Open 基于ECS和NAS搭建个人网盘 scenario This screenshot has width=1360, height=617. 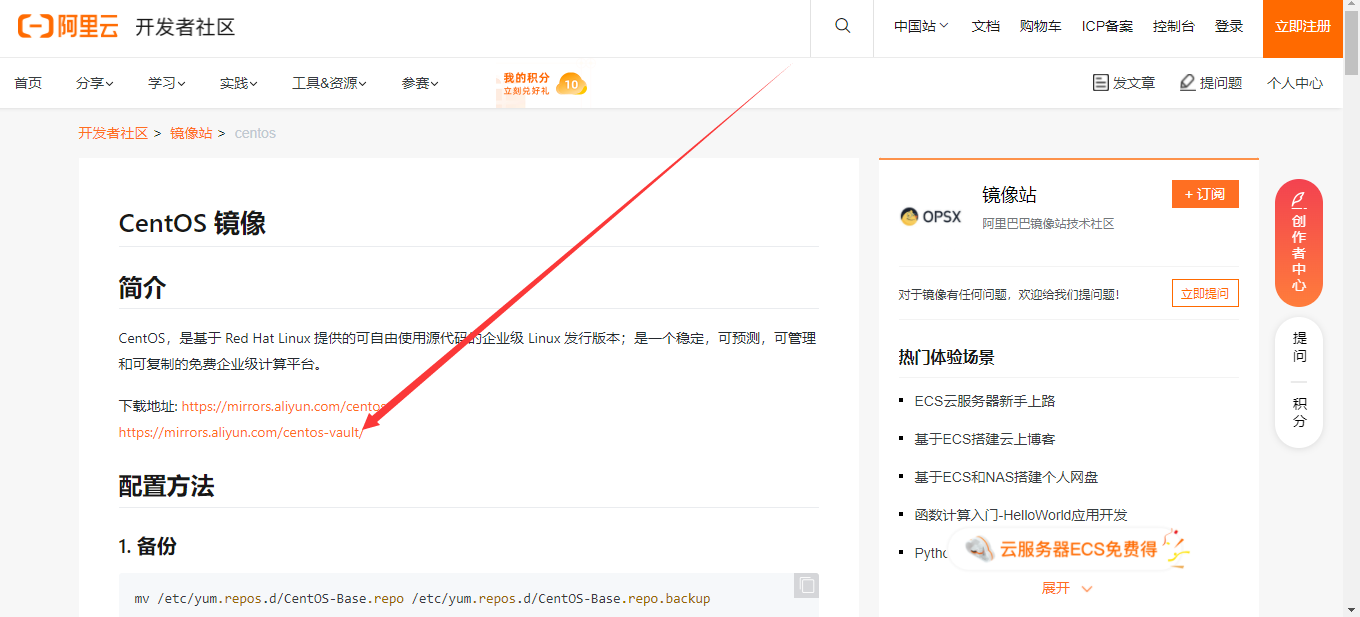coord(1006,477)
